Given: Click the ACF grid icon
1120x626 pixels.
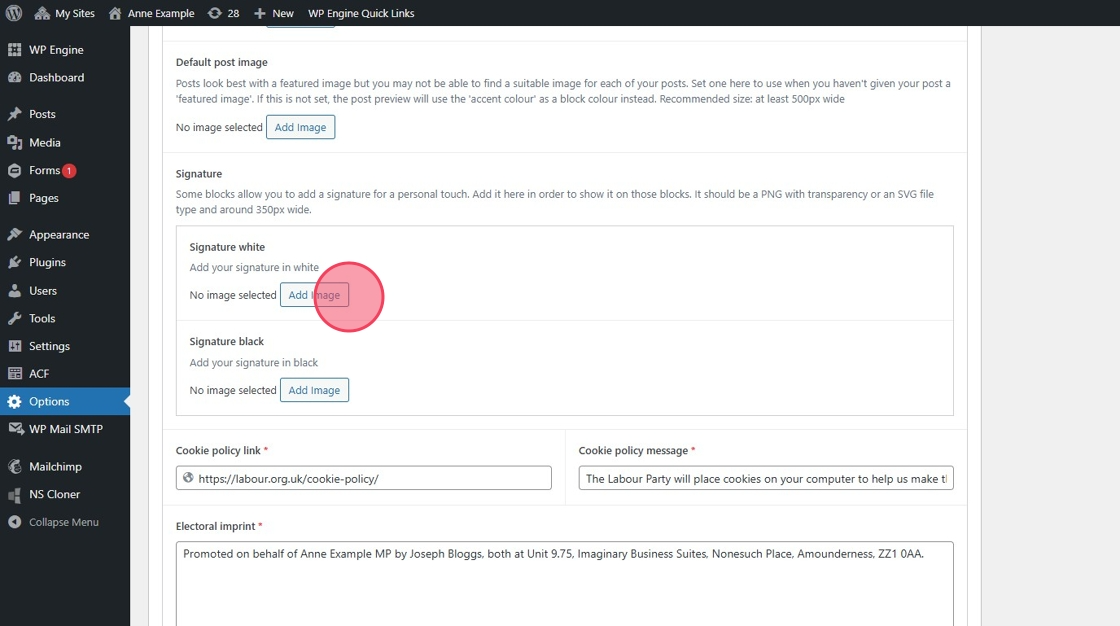Looking at the screenshot, I should (x=14, y=373).
